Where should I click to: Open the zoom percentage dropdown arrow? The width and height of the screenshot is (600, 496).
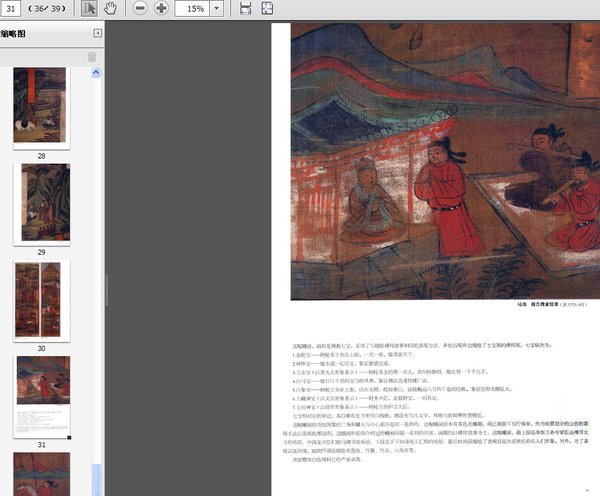point(217,8)
